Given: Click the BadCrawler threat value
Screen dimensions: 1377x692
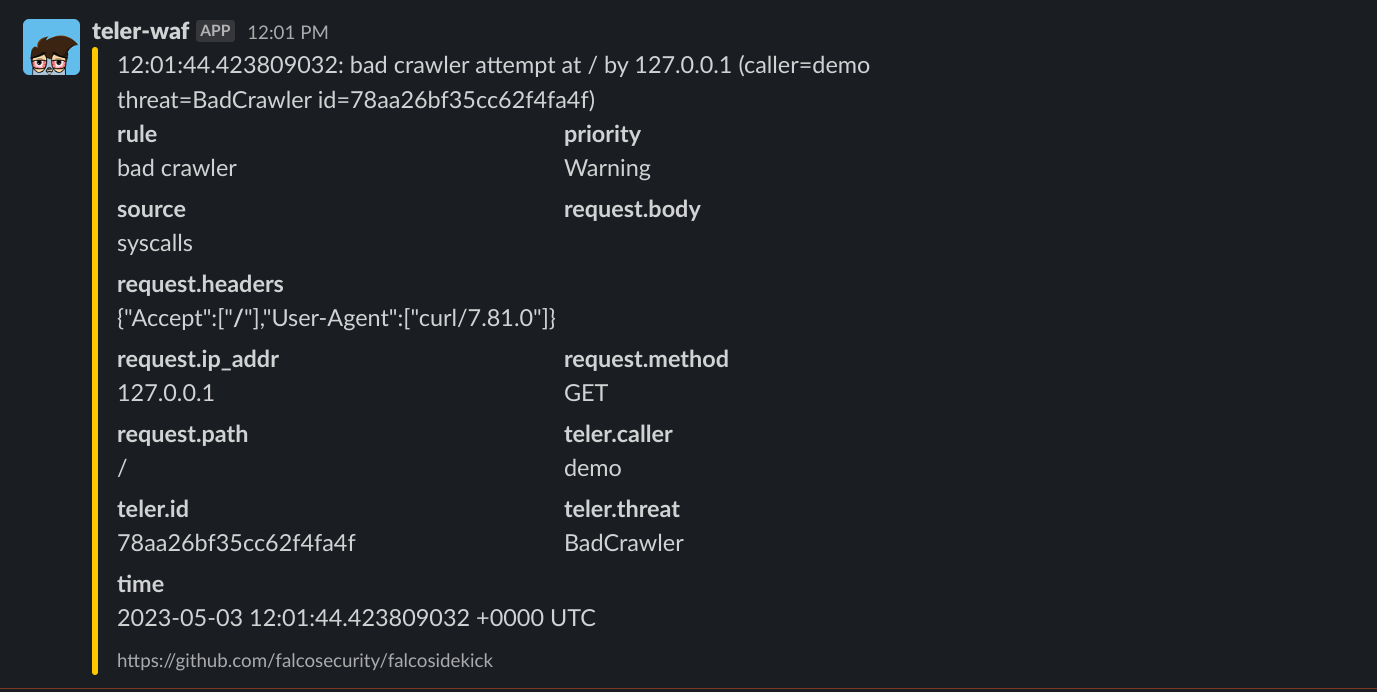Looking at the screenshot, I should [x=624, y=542].
